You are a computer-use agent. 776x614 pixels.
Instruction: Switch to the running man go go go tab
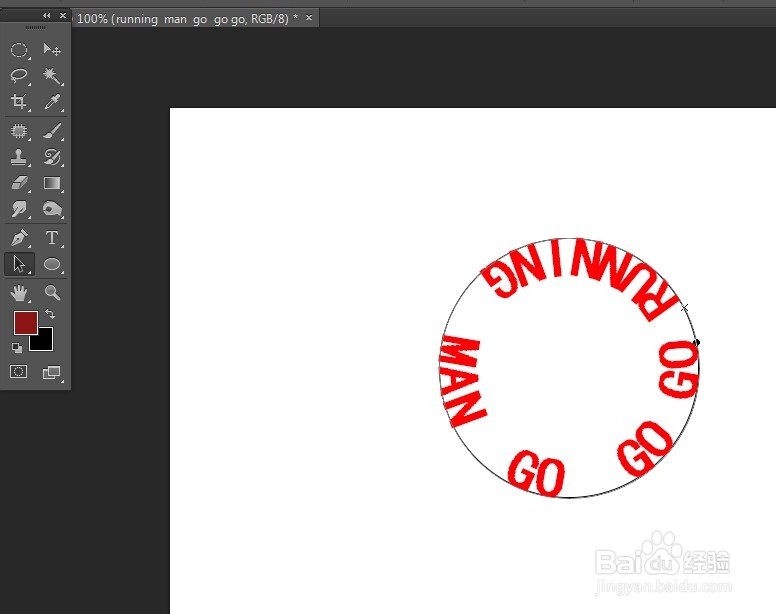tap(188, 19)
